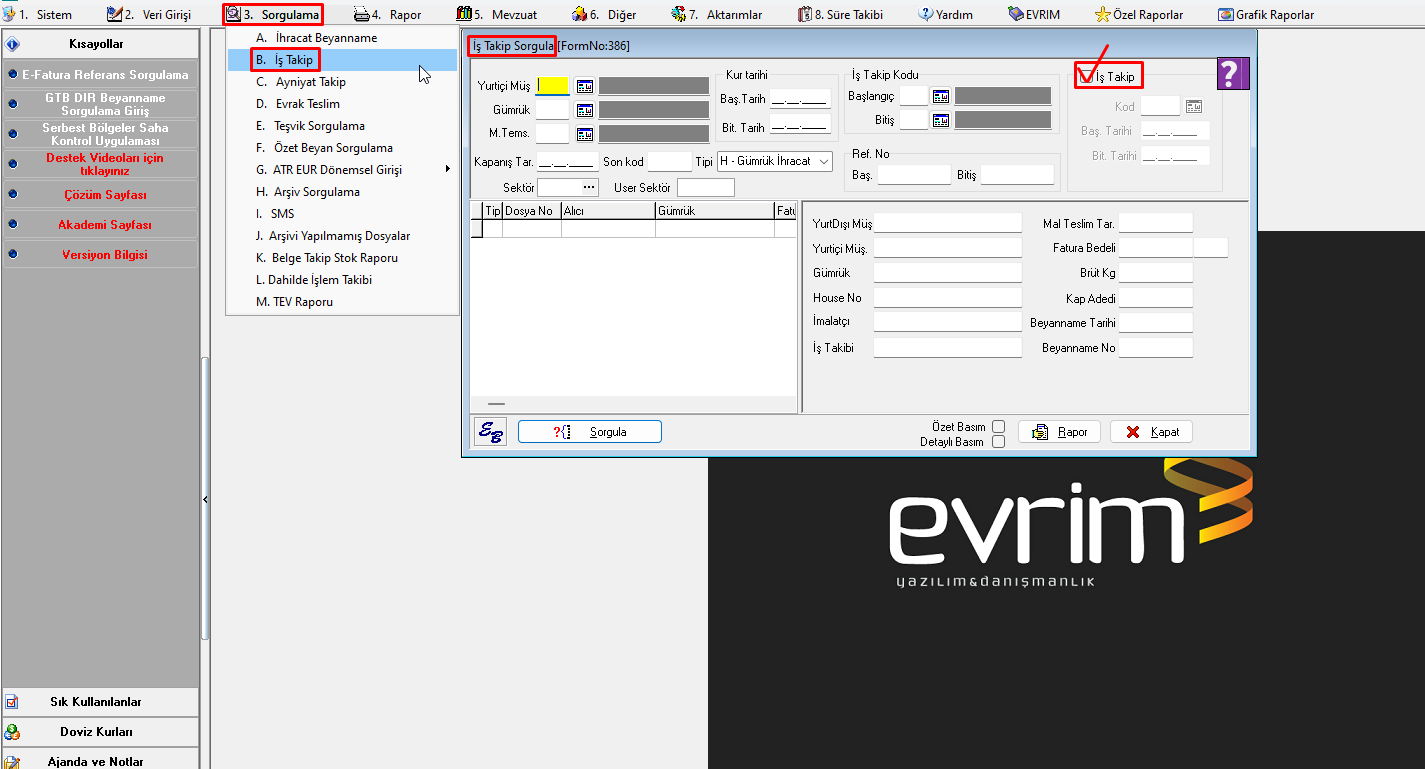Viewport: 1425px width, 769px height.
Task: Select Arşiv Sorgulama menu entry
Action: pos(342,192)
